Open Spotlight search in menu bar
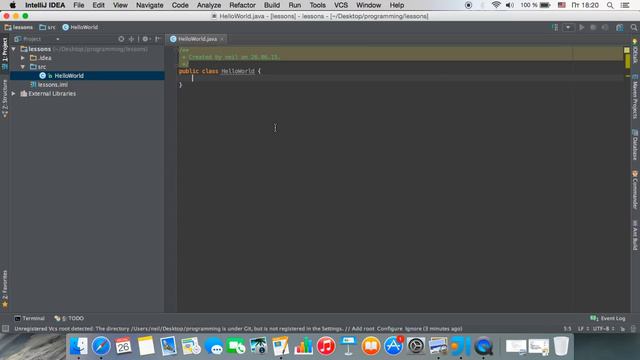Screen dimensions: 640x360 610,5
